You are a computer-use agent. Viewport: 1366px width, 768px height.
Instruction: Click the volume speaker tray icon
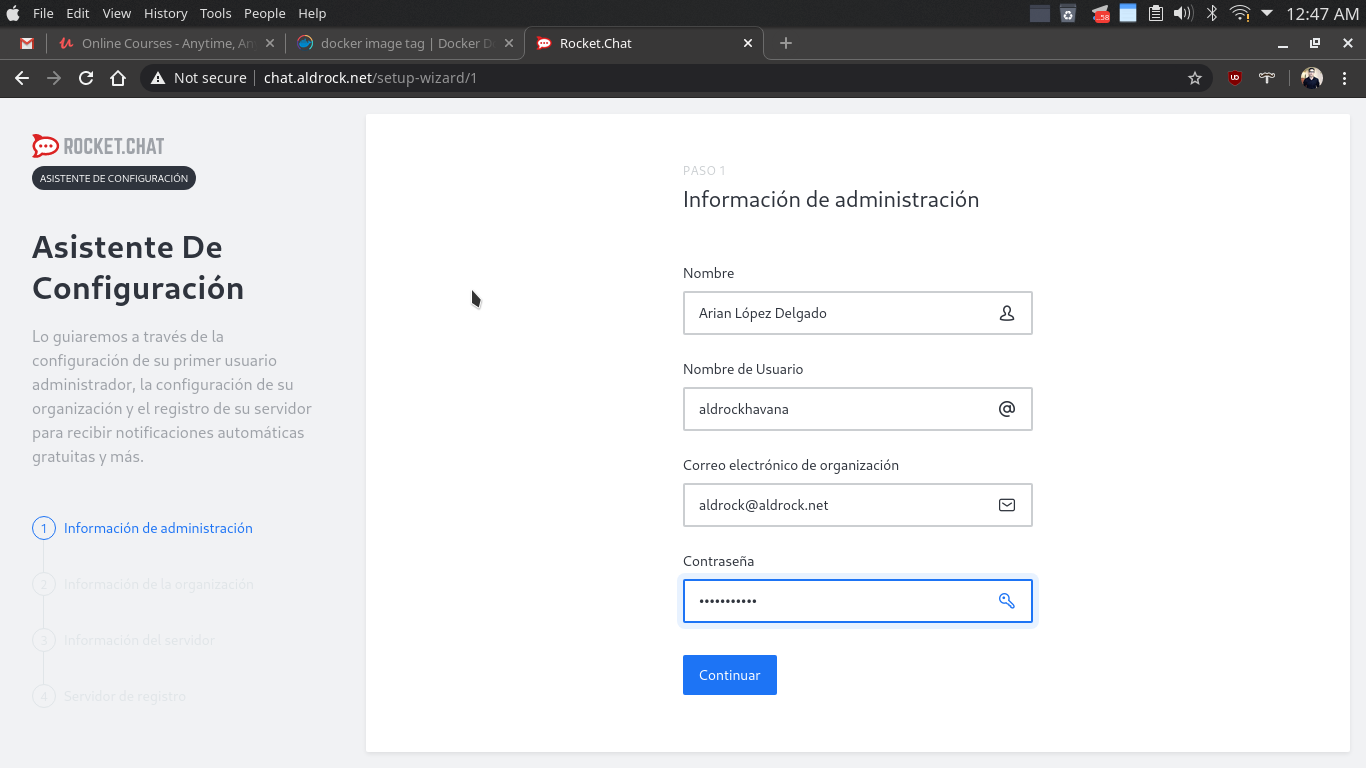click(x=1184, y=13)
